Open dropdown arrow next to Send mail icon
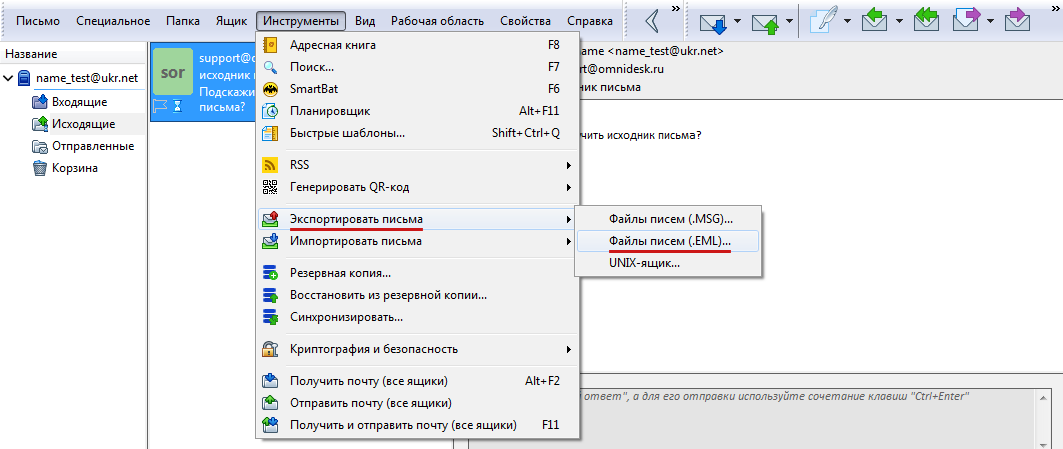Screen dimensions: 1063x449 point(790,21)
